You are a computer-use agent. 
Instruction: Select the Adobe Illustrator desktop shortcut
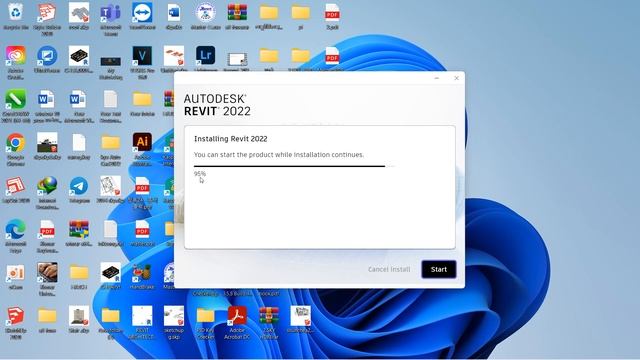pyautogui.click(x=142, y=149)
